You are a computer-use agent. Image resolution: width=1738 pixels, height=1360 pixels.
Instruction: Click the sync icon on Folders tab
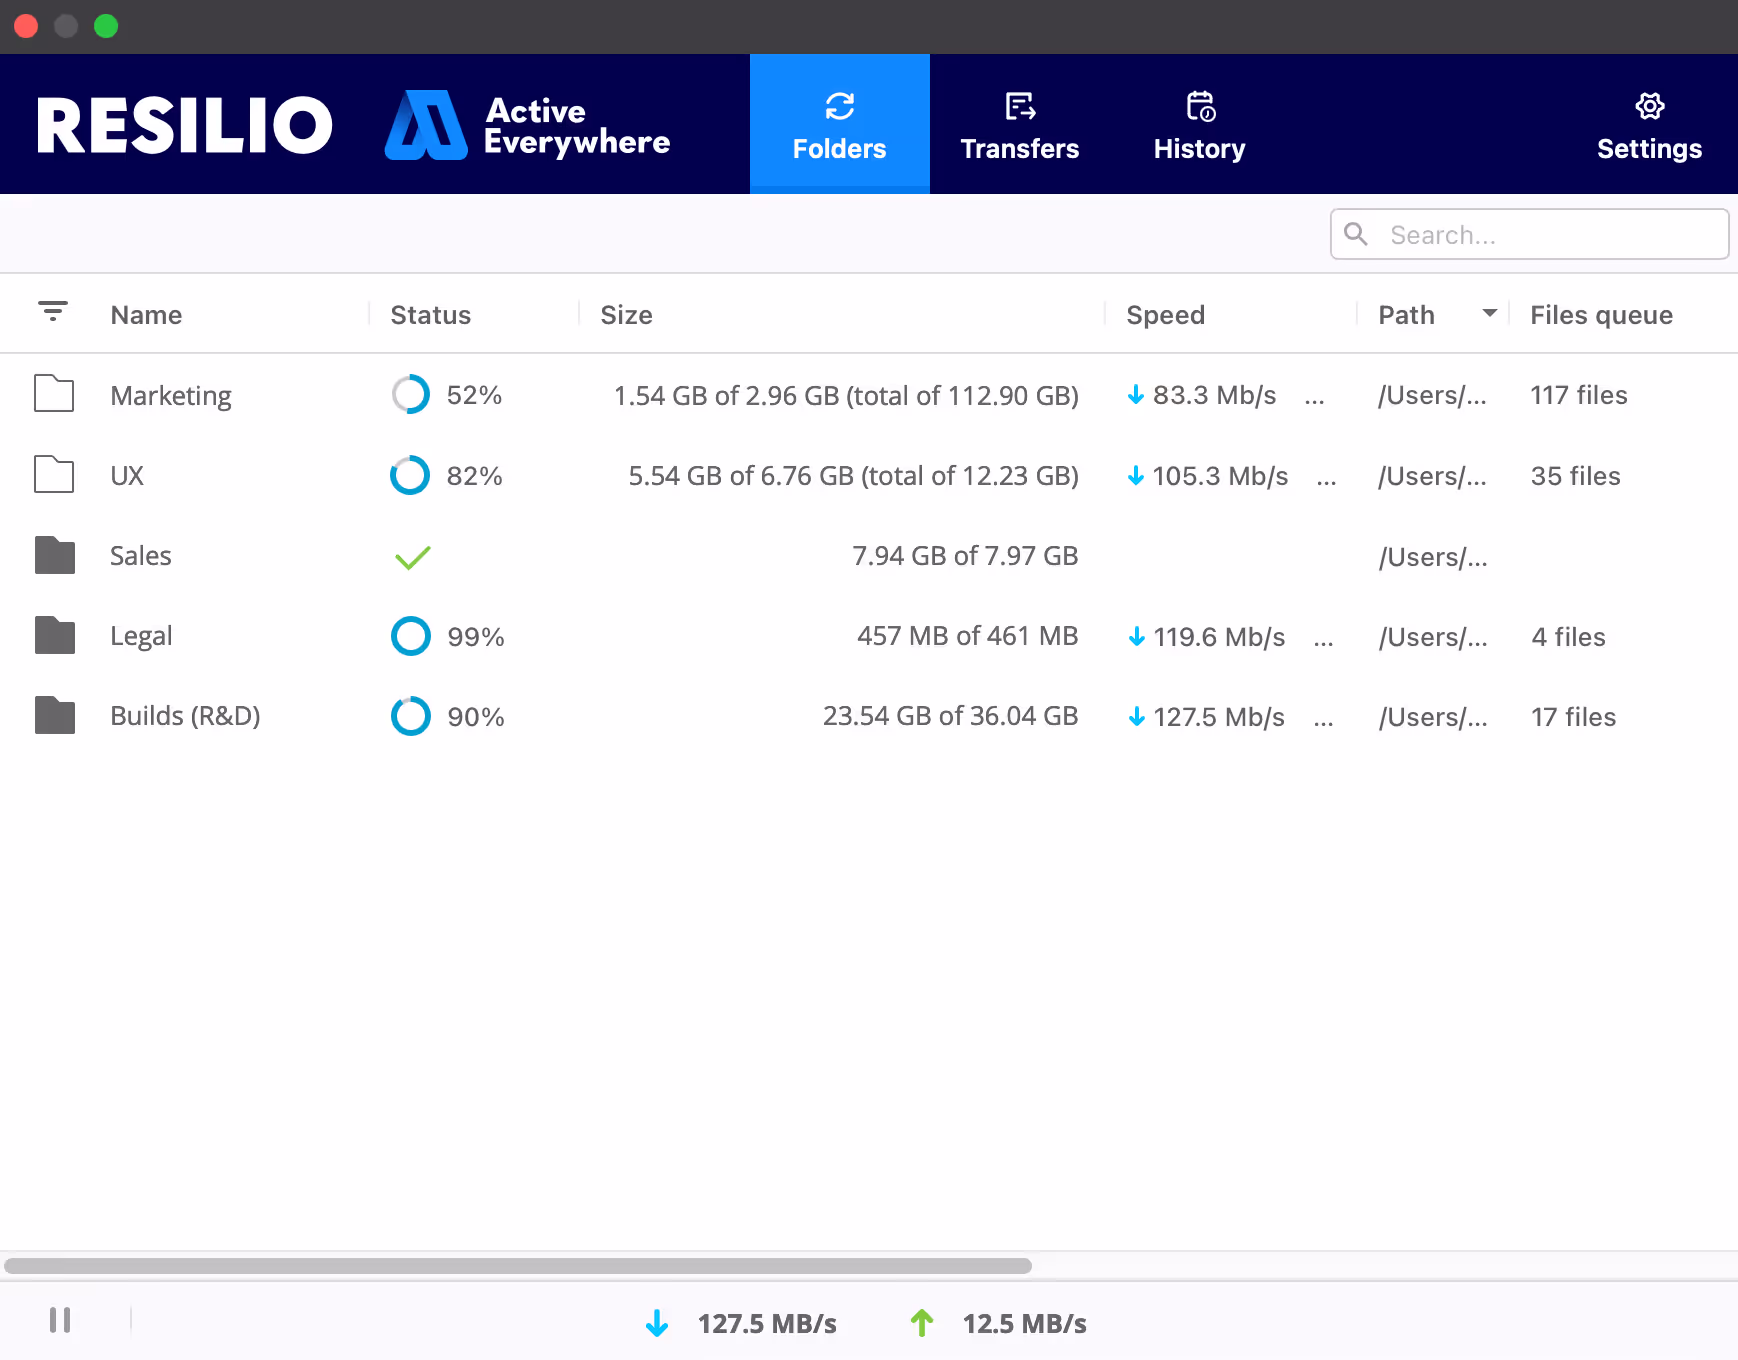coord(839,105)
